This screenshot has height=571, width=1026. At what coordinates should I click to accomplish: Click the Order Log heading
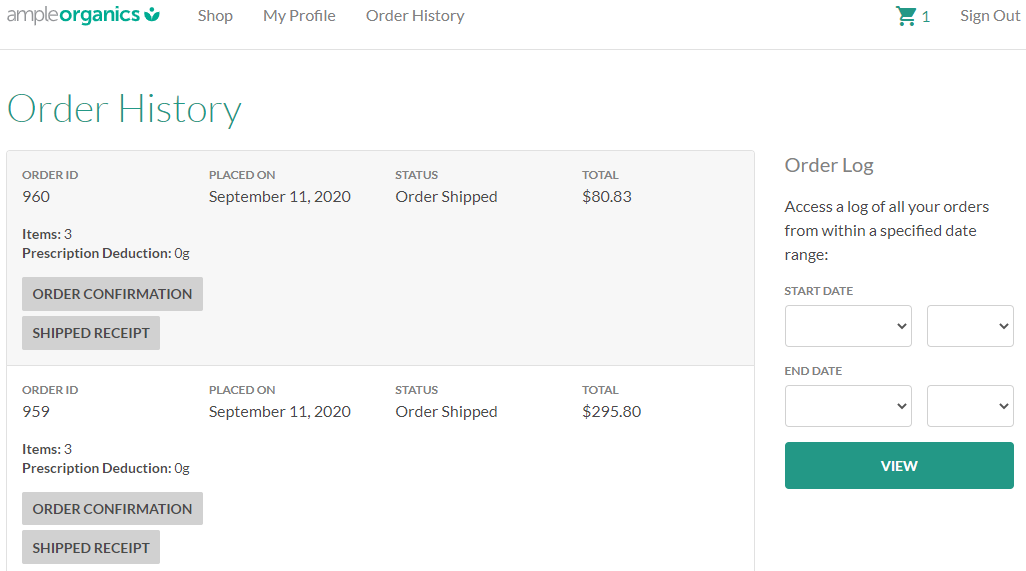point(829,166)
